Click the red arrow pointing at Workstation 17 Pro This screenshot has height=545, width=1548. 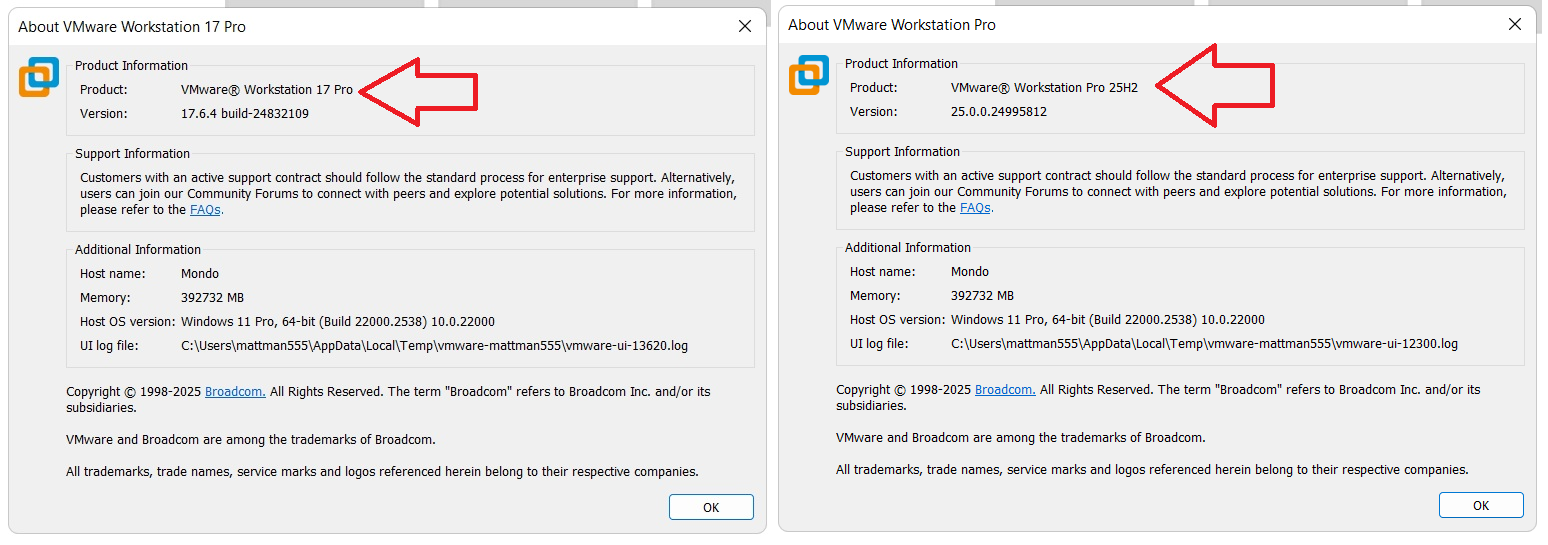420,92
